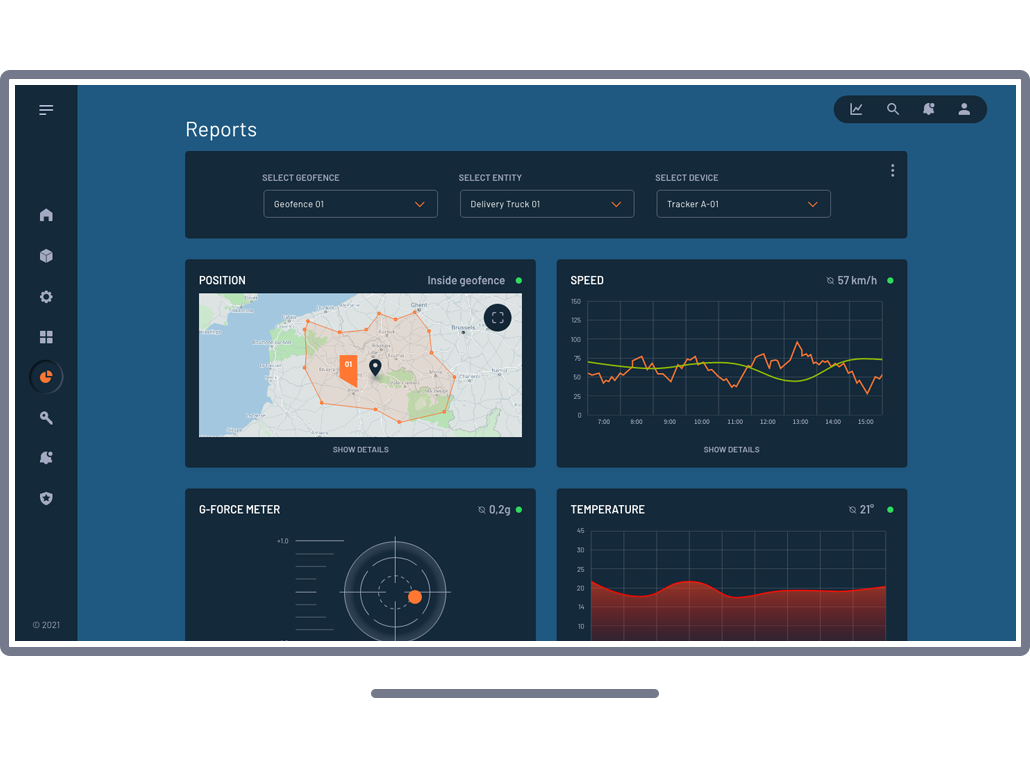1030x768 pixels.
Task: Open the cube/packages sidebar icon
Action: pyautogui.click(x=46, y=256)
